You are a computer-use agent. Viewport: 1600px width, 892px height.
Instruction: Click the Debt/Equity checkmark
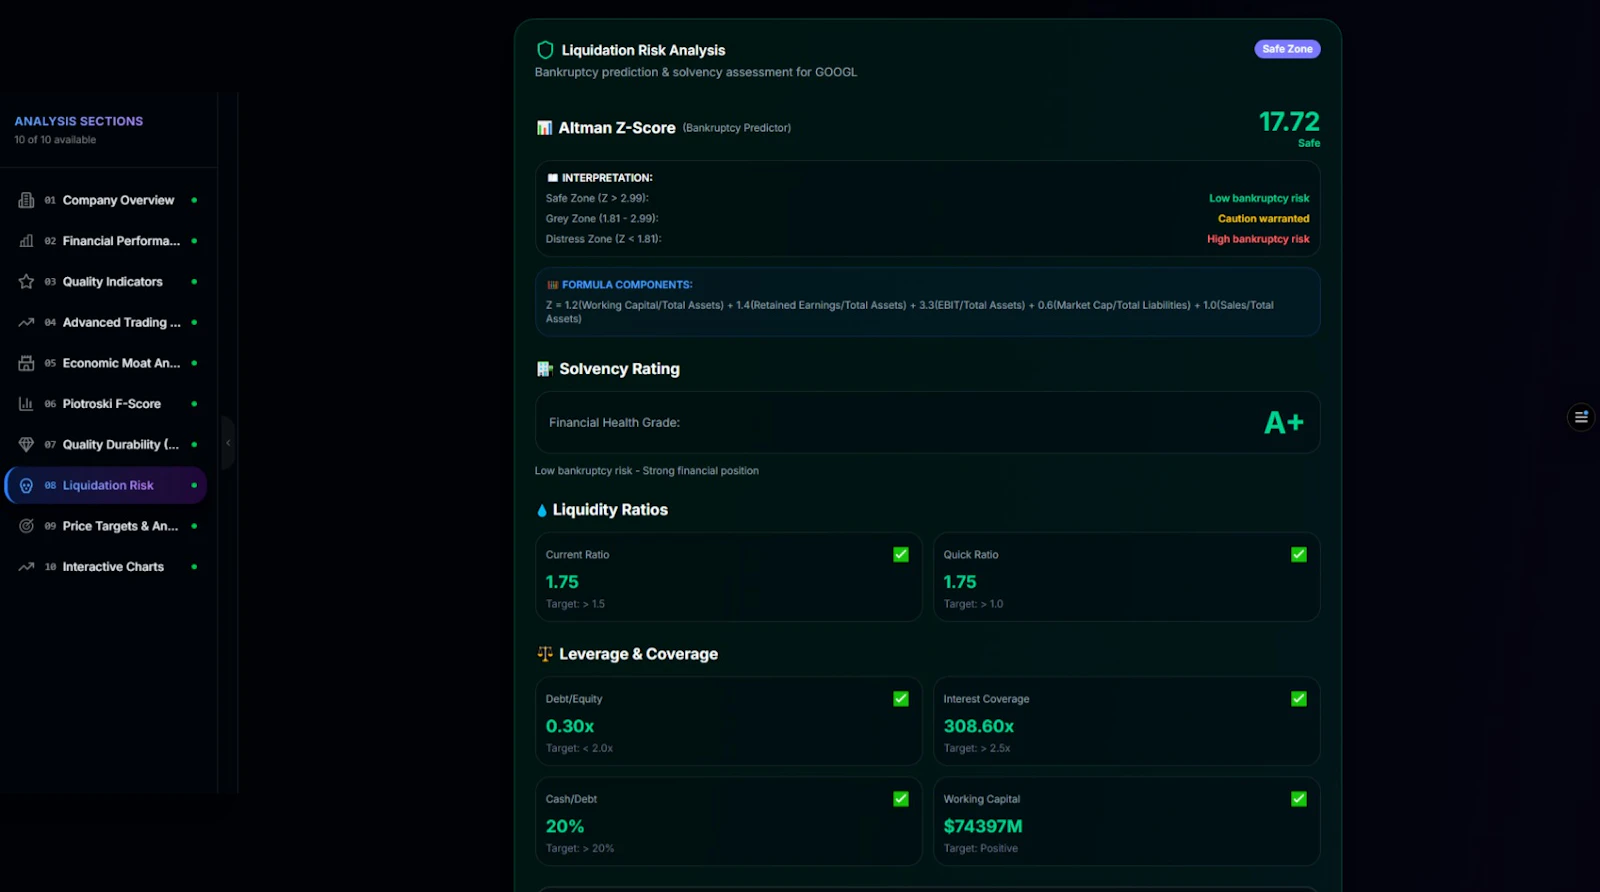[901, 699]
